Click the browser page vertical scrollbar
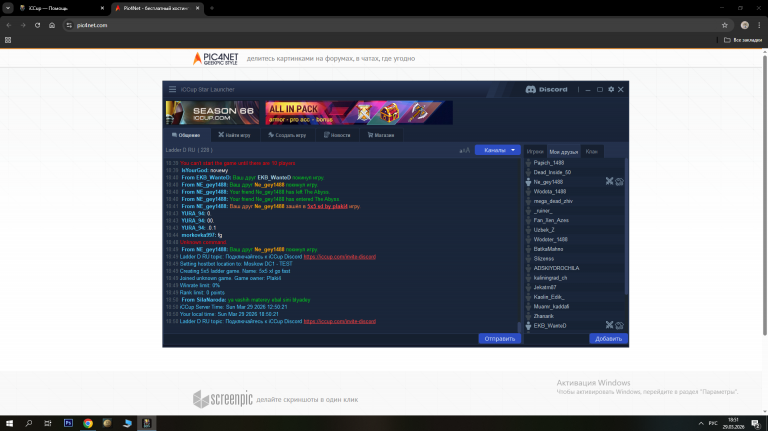 (765, 193)
